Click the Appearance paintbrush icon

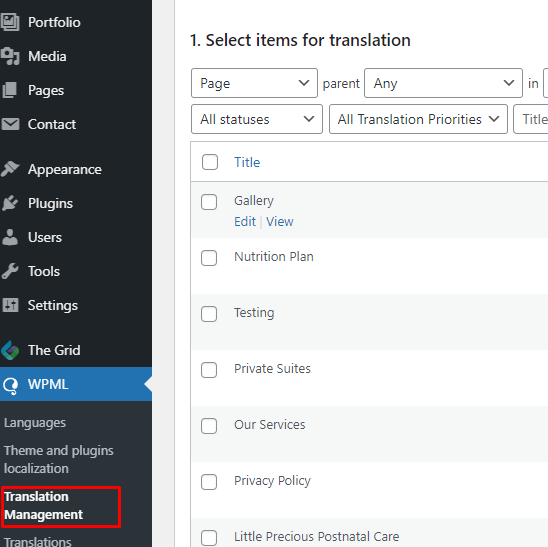click(10, 169)
